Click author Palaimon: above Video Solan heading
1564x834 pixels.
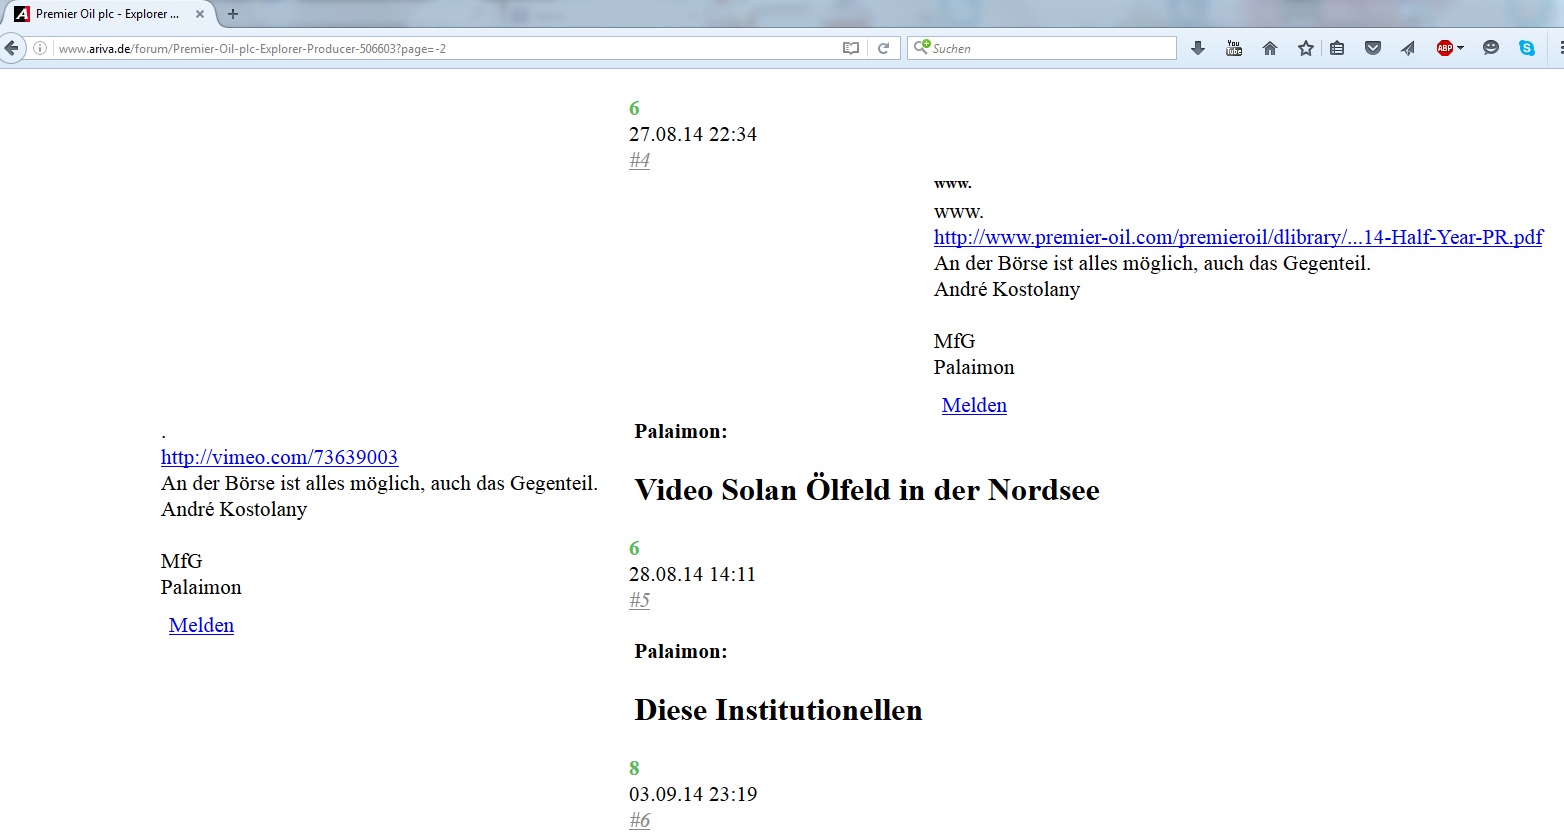(681, 431)
